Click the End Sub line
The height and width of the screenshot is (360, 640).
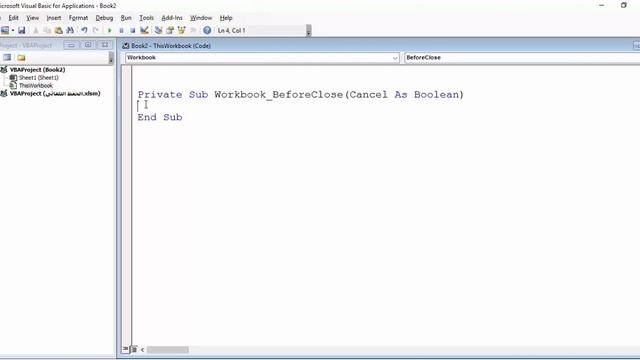coord(160,118)
